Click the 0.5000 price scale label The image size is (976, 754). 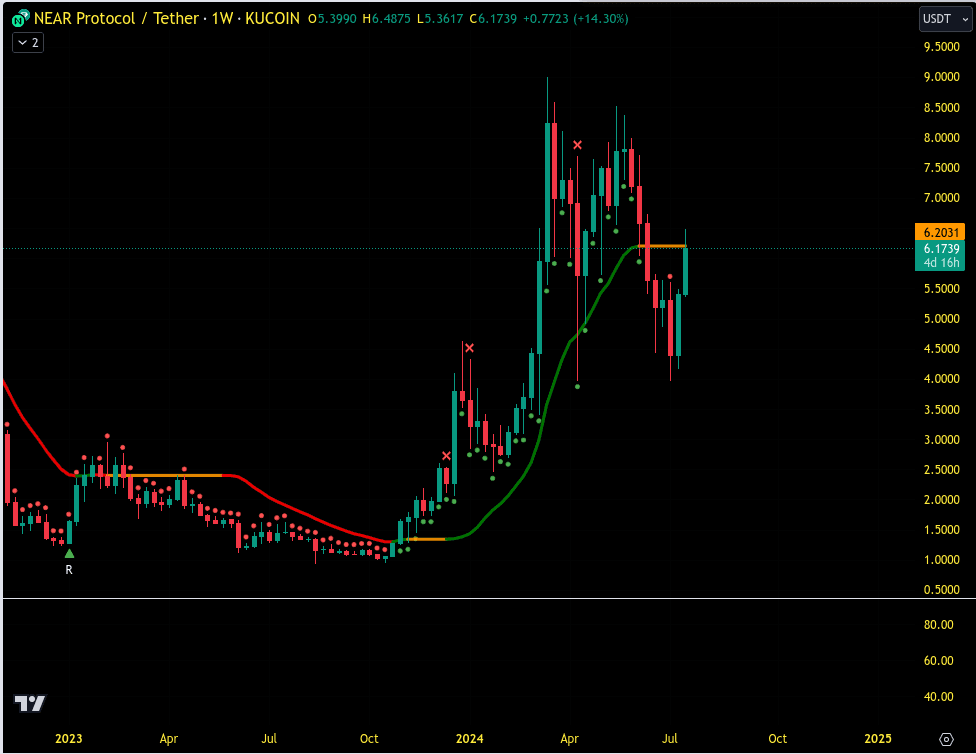[942, 590]
